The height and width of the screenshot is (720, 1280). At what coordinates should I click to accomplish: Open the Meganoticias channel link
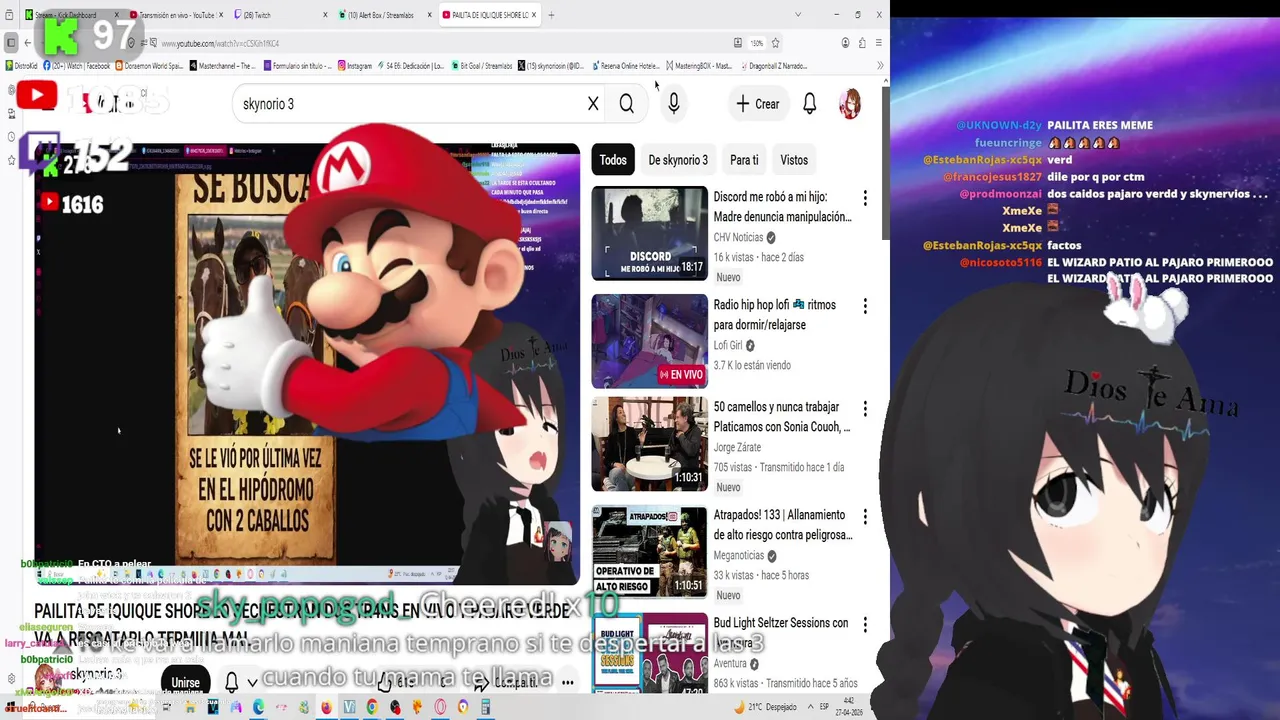pos(739,555)
